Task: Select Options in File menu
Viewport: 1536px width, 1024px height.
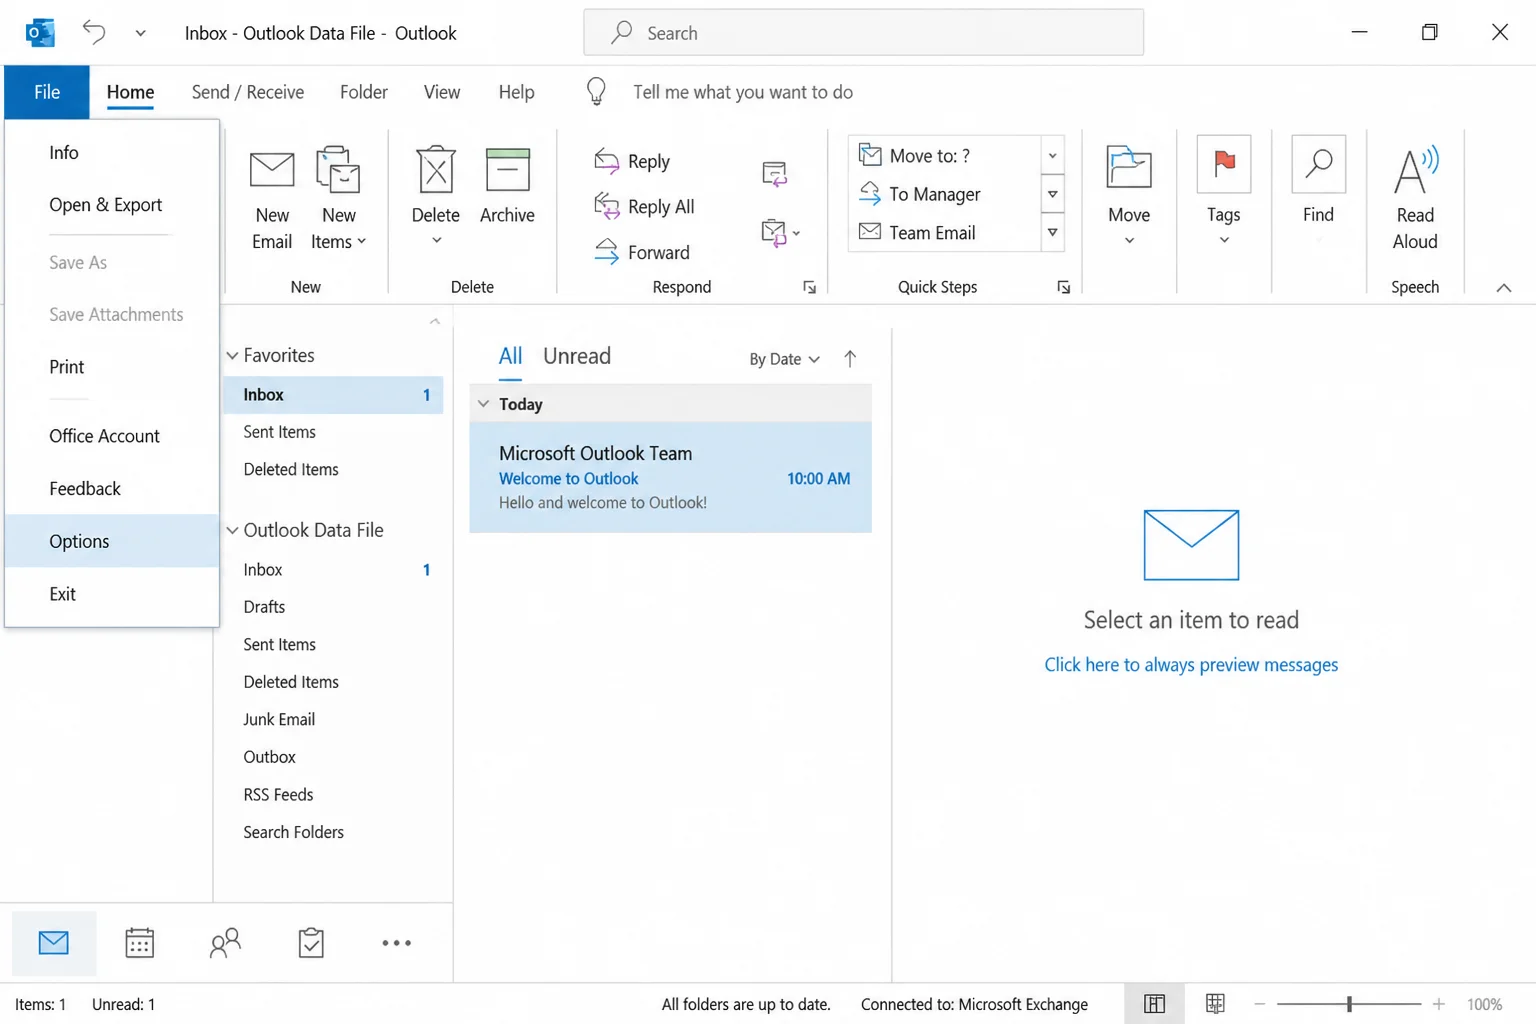Action: [112, 541]
